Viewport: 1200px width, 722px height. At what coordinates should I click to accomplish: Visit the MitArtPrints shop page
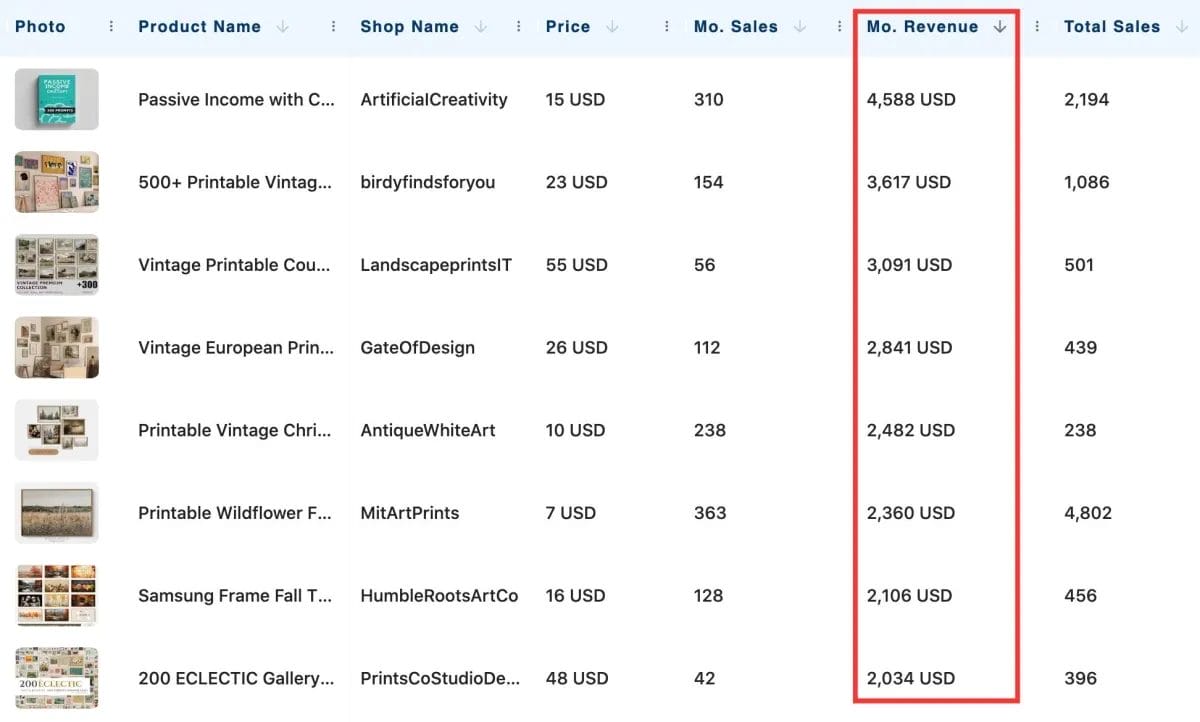pos(409,512)
